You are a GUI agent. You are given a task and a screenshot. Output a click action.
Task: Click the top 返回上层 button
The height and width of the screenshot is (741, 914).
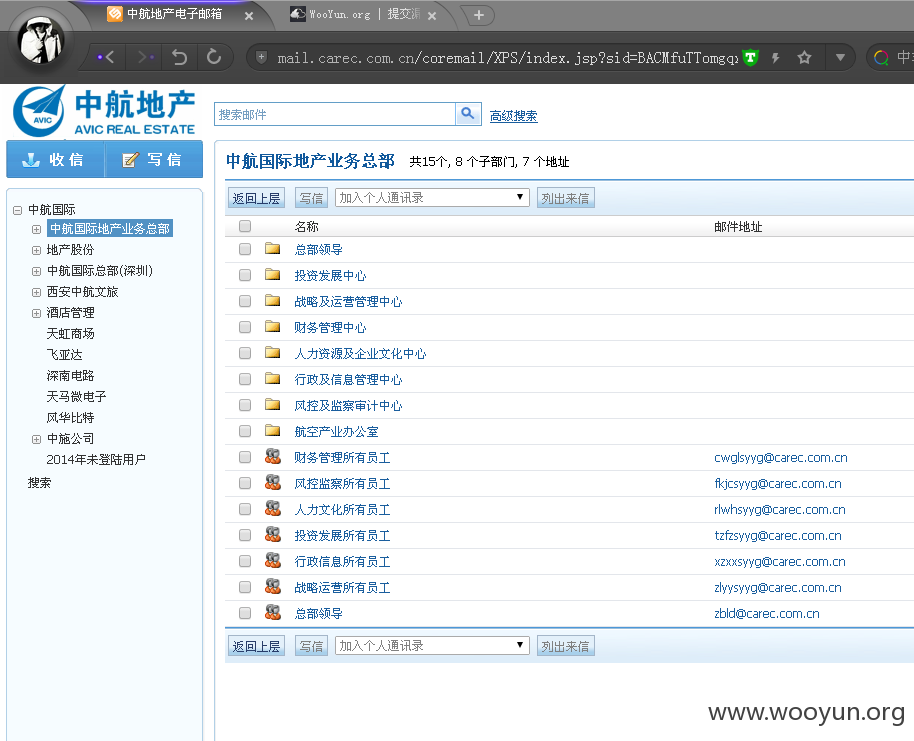click(256, 198)
